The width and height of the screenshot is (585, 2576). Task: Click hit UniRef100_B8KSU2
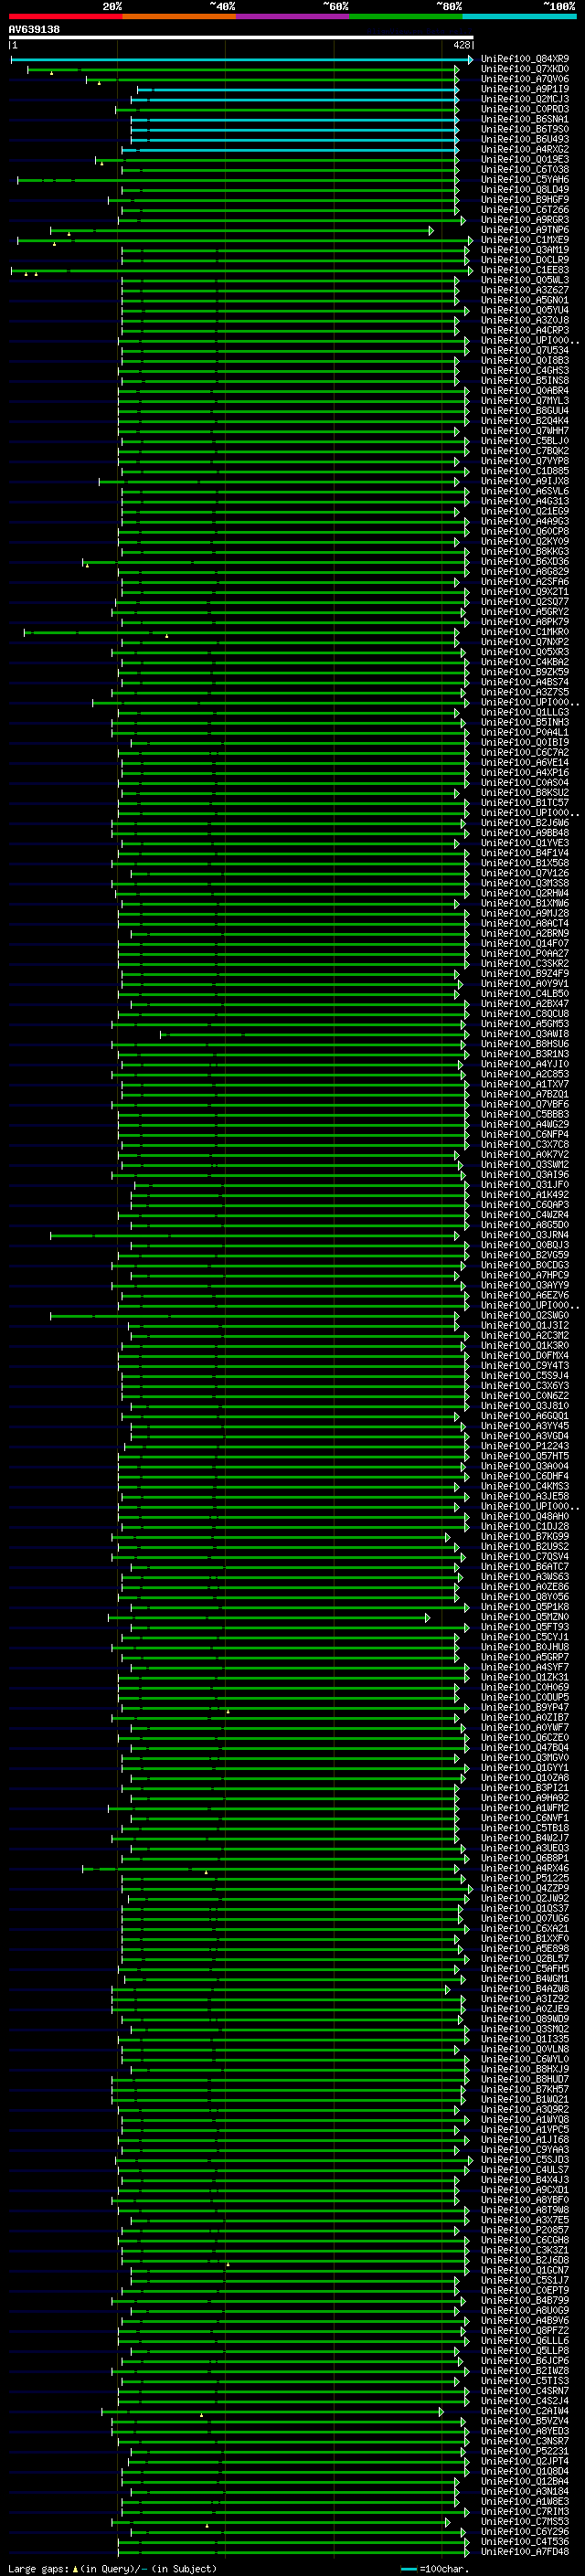pos(524,793)
